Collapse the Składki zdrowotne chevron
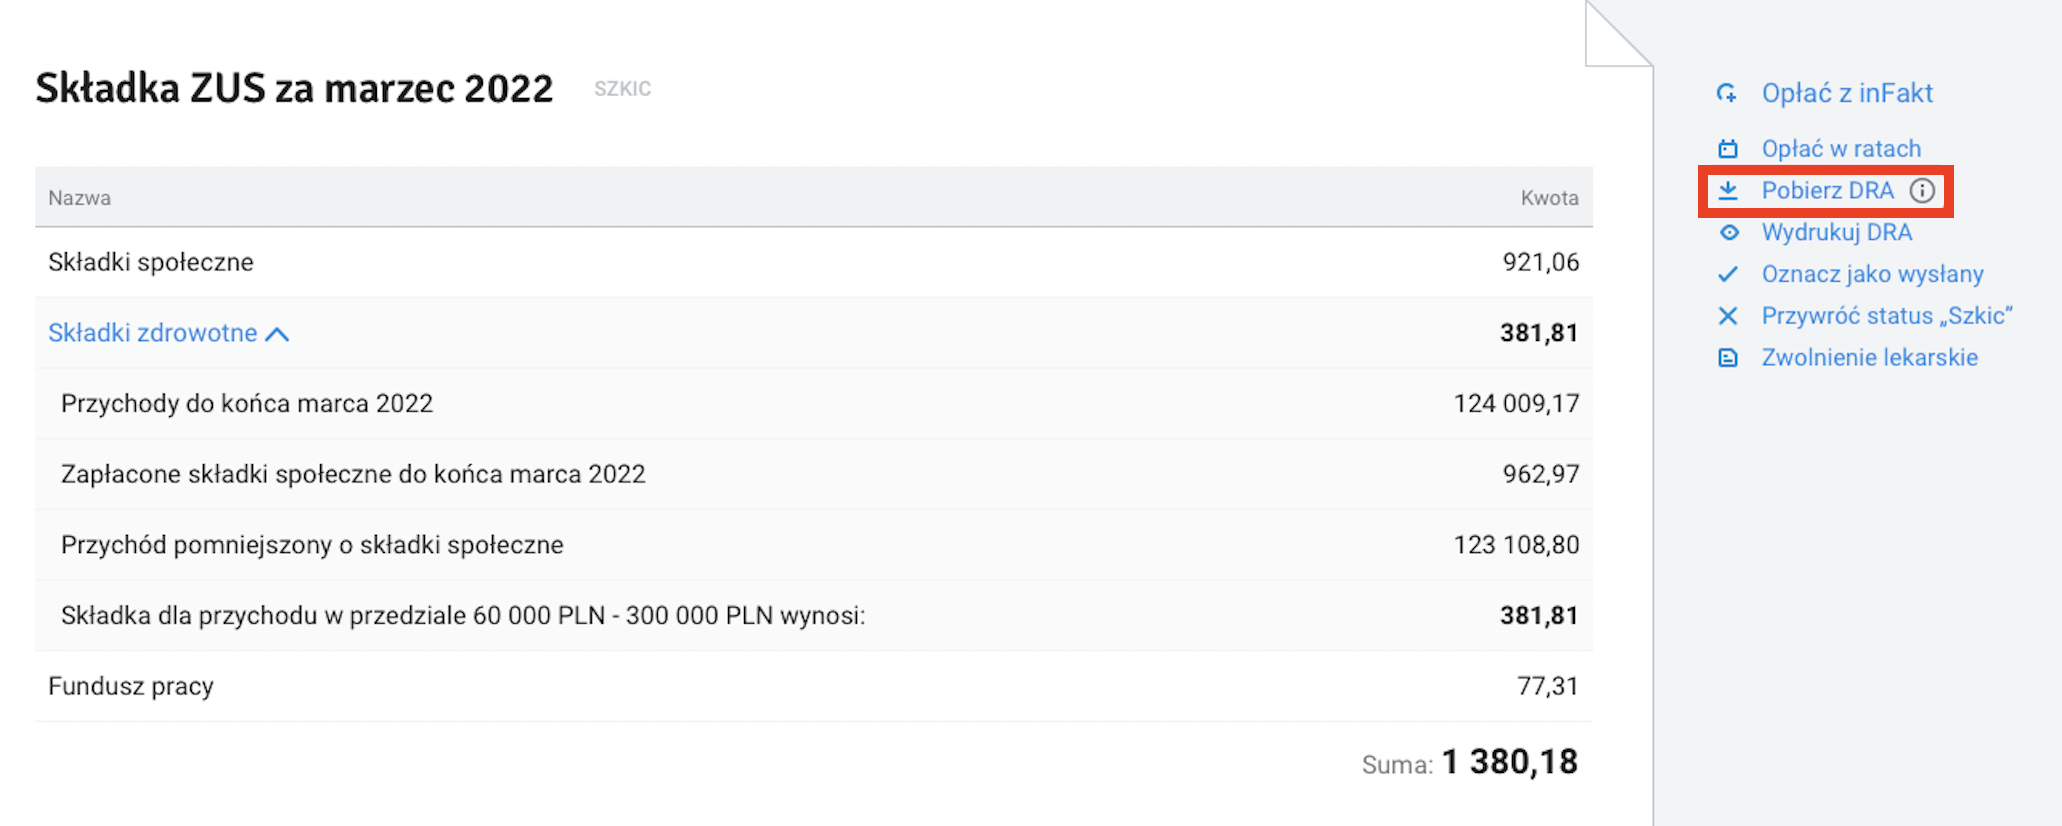The image size is (2062, 826). [x=278, y=334]
